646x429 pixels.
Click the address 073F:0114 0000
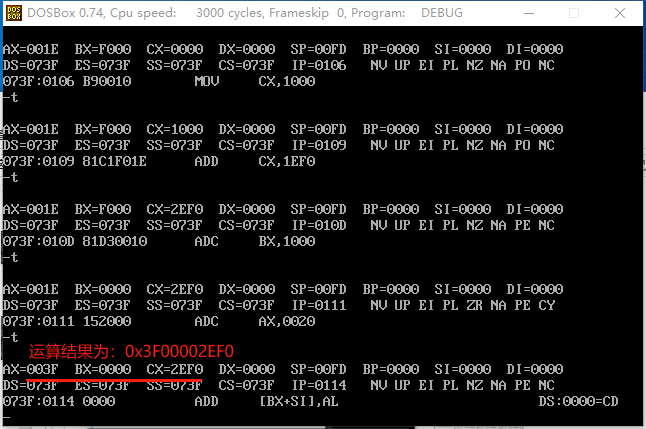[59, 401]
